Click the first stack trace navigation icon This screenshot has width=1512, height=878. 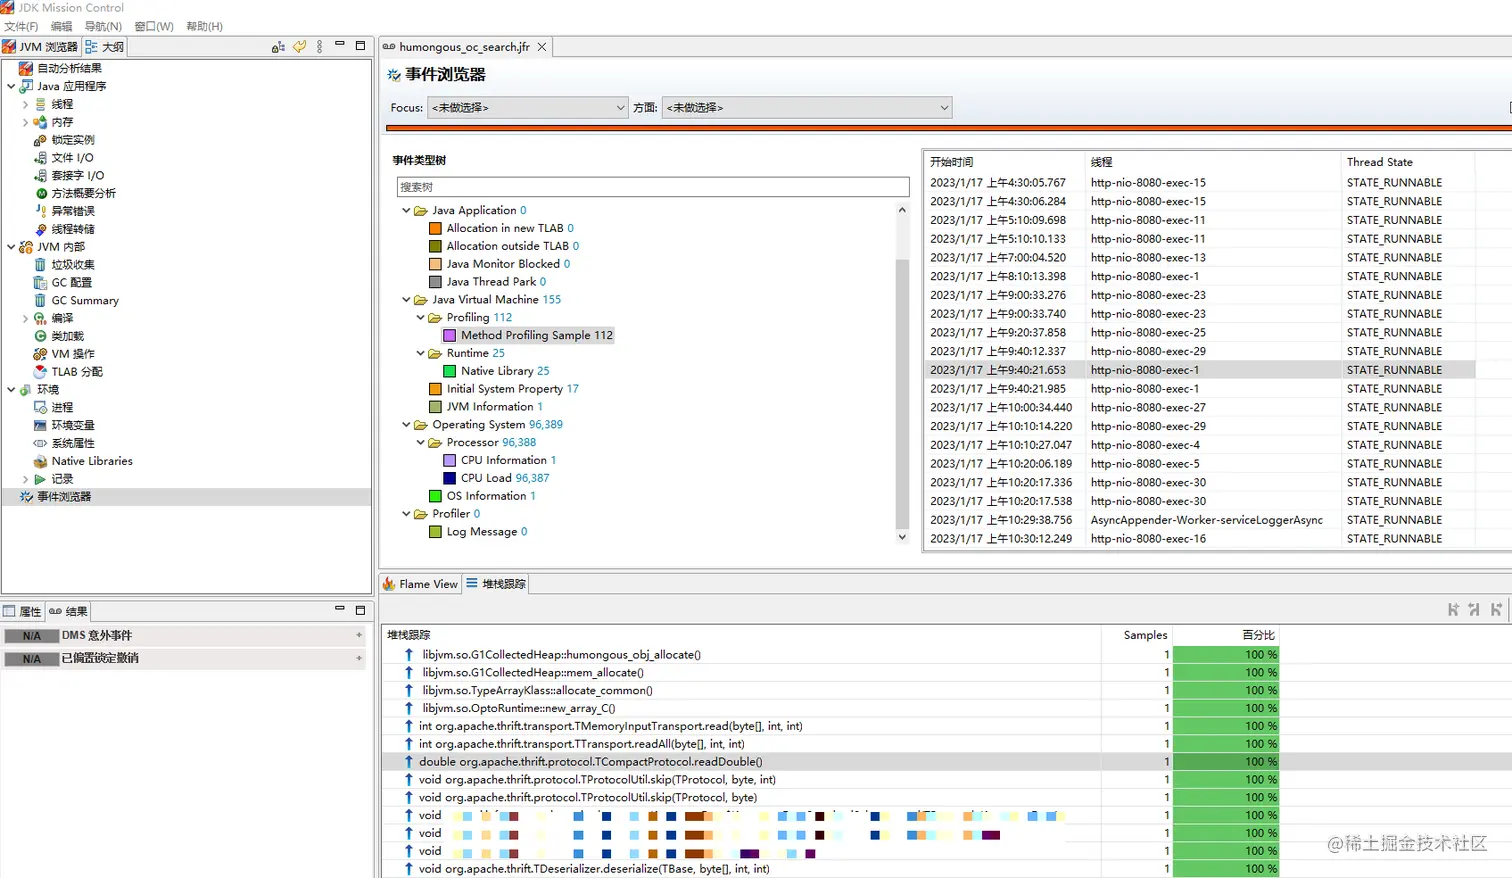pyautogui.click(x=1453, y=609)
